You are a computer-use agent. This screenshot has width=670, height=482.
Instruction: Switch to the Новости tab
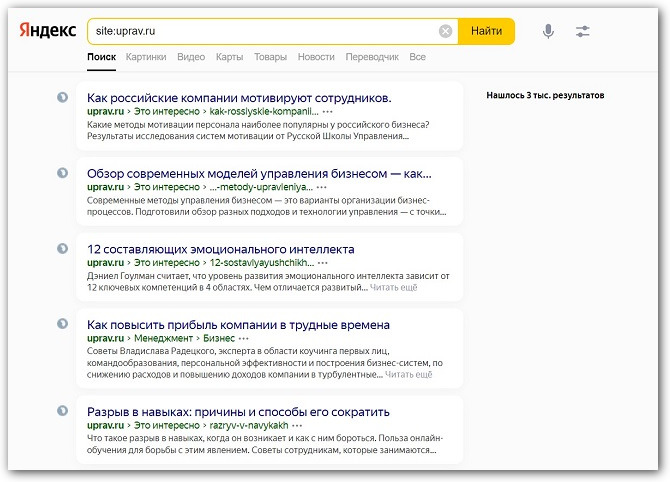[x=316, y=57]
